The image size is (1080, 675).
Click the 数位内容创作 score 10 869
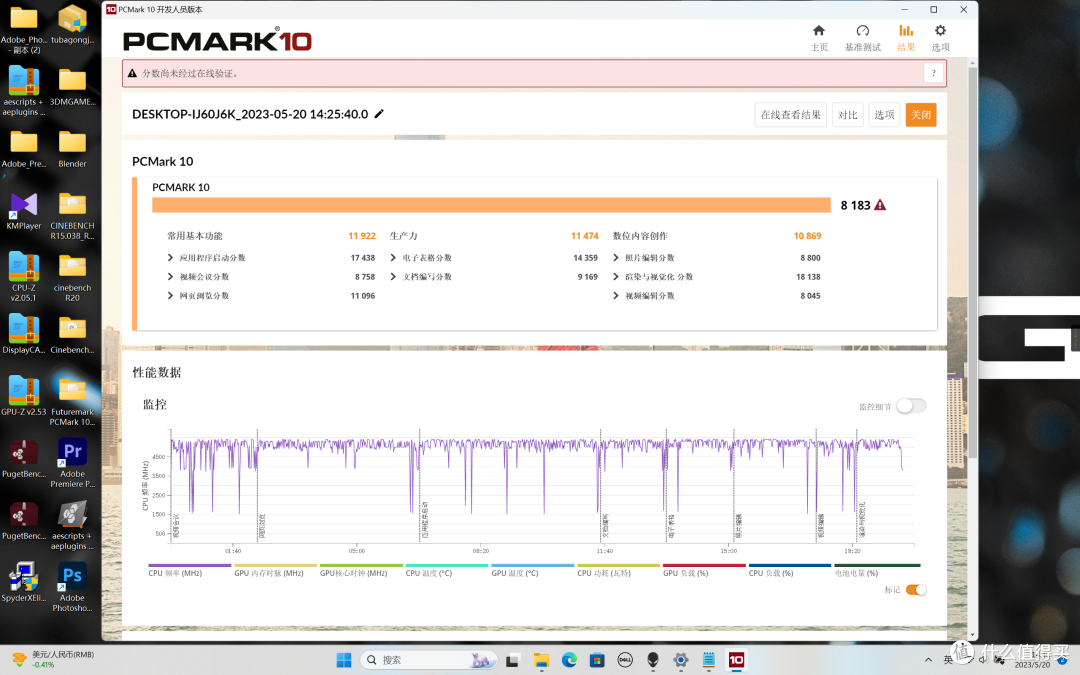point(807,236)
